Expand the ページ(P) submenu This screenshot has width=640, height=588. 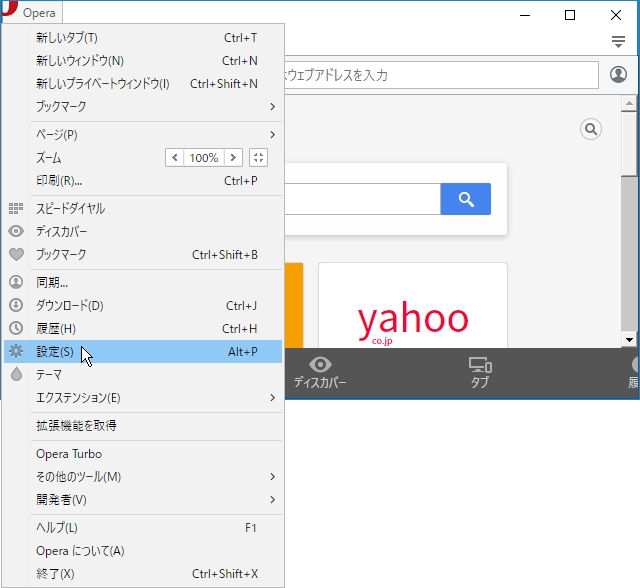tap(143, 135)
